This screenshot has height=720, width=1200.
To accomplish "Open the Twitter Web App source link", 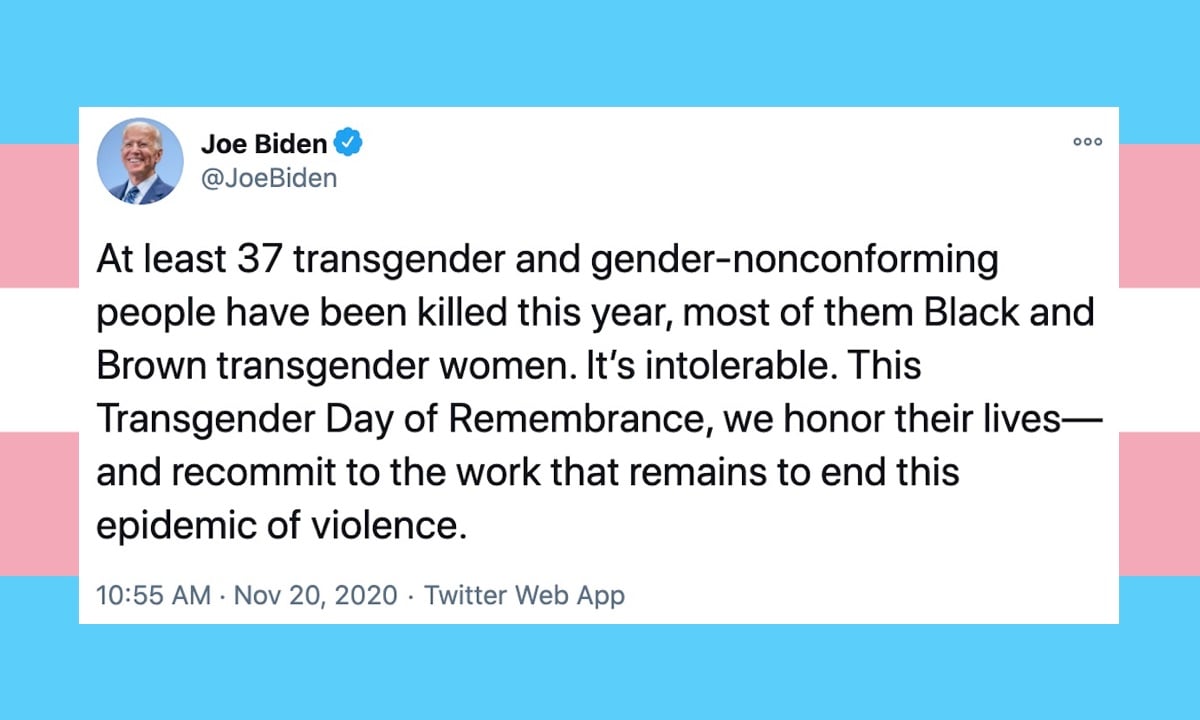I will tap(524, 595).
